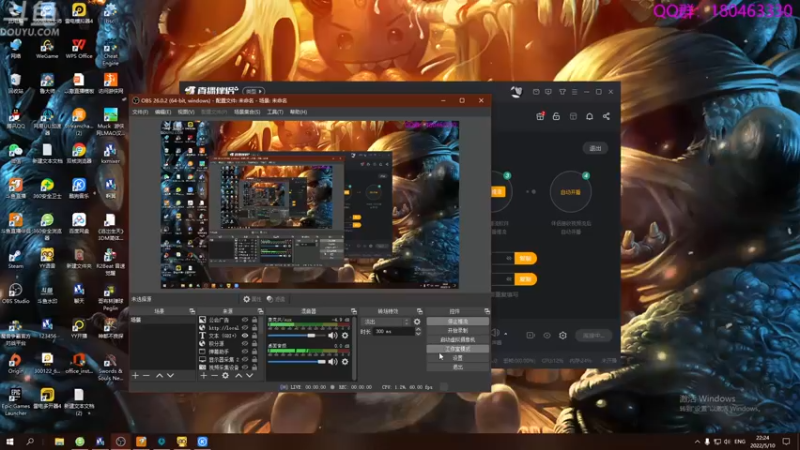Open microphone channel gear settings

[345, 336]
